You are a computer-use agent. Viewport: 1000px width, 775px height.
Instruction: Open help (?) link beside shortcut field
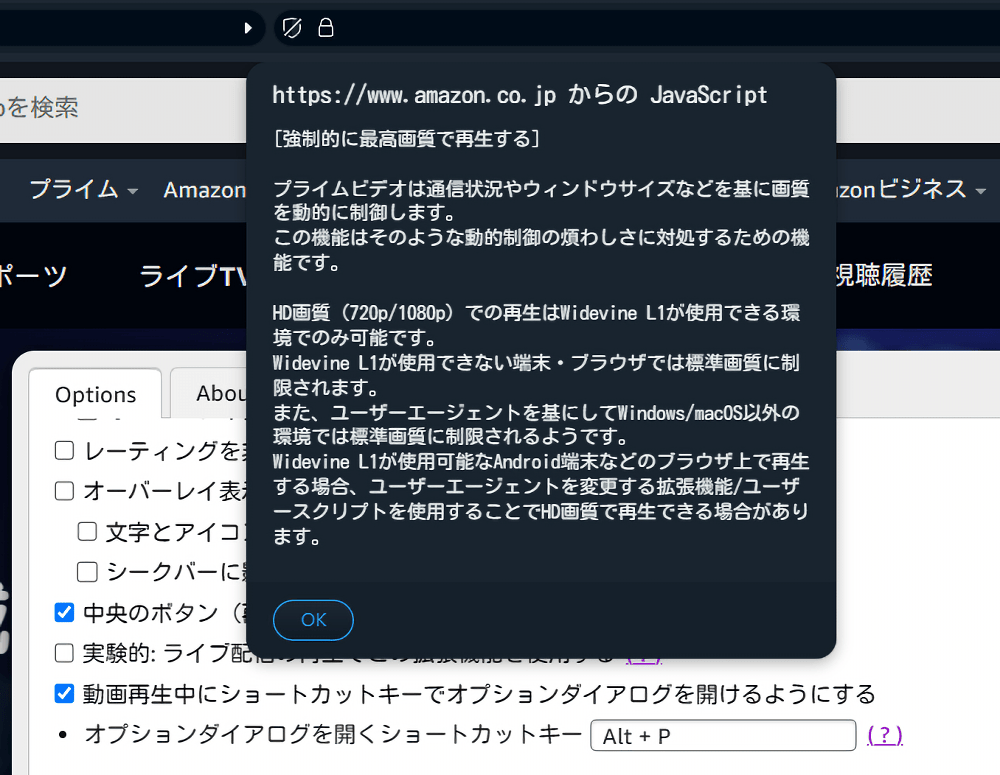click(885, 735)
